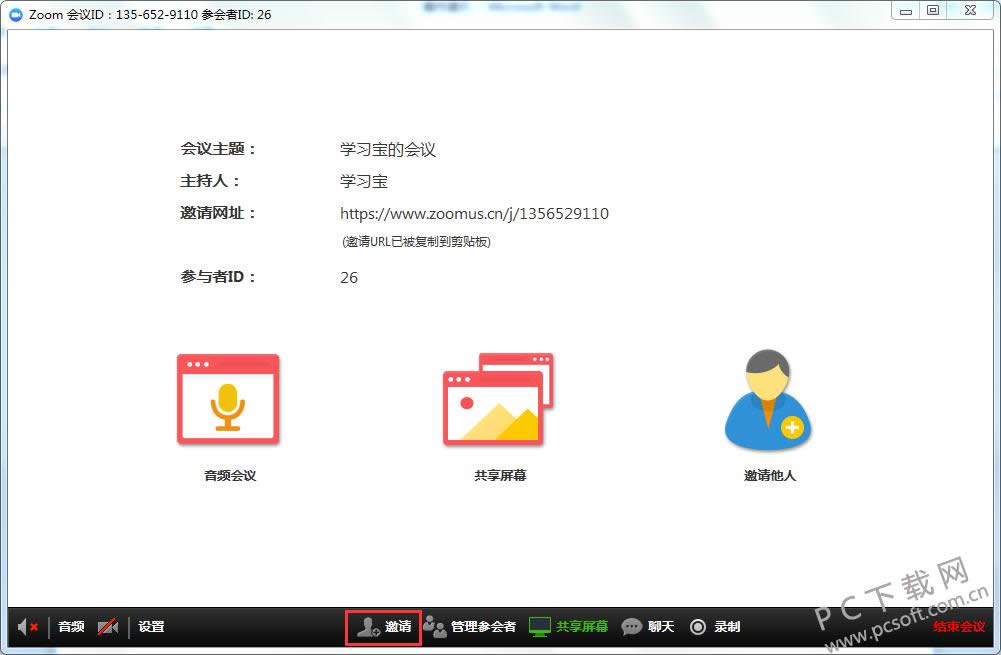
Task: Maximize the Zoom meeting window
Action: pos(933,11)
